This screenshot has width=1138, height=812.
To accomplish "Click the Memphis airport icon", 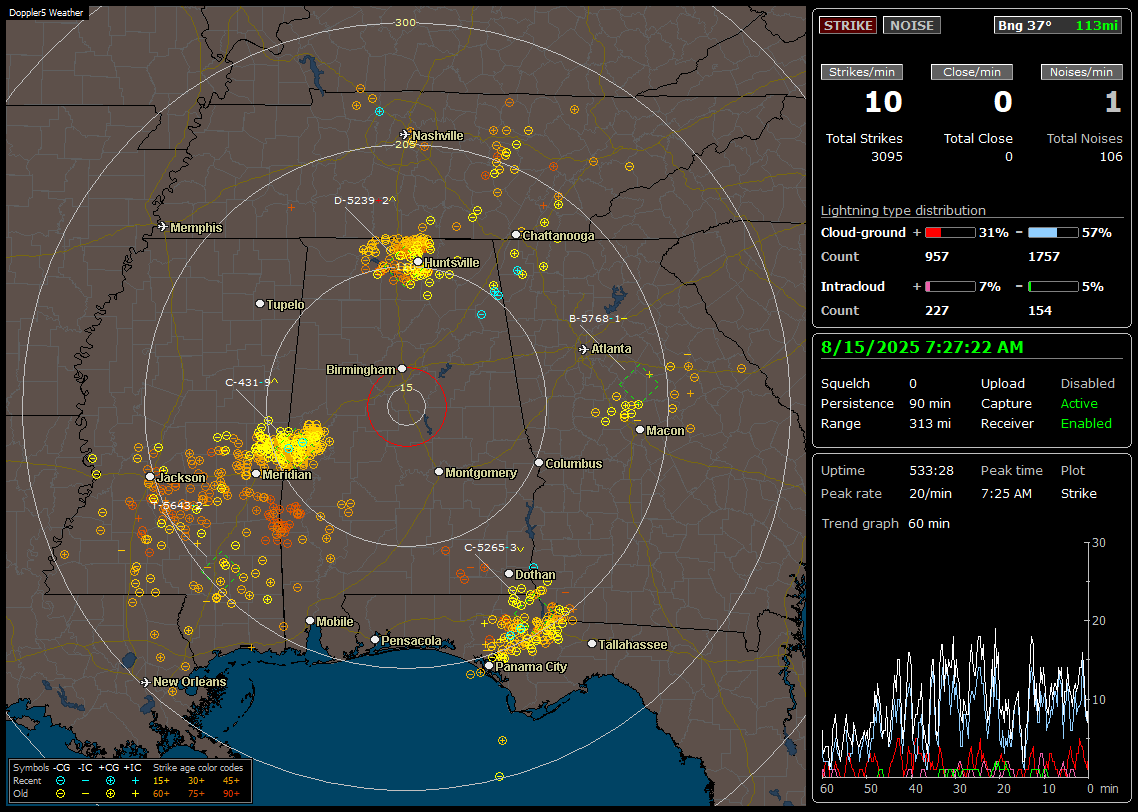I will (x=163, y=227).
